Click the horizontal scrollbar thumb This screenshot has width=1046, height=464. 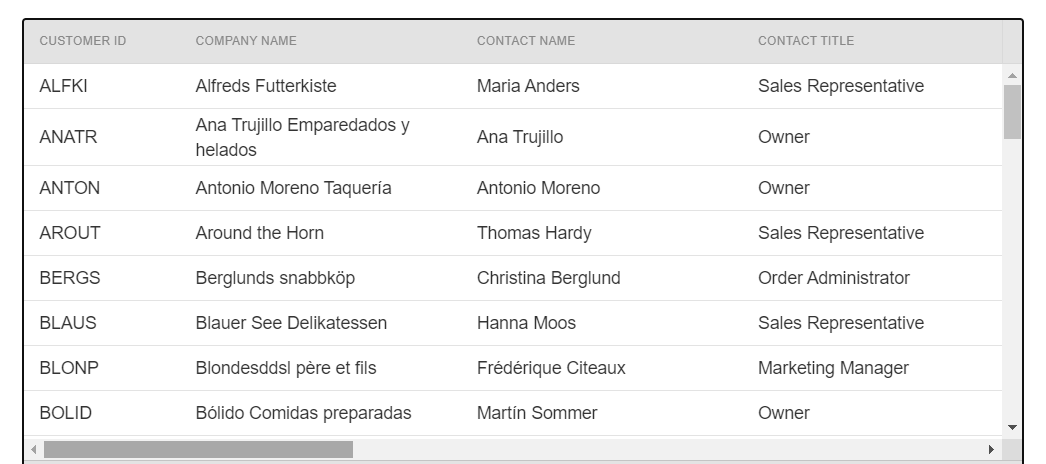click(x=198, y=450)
